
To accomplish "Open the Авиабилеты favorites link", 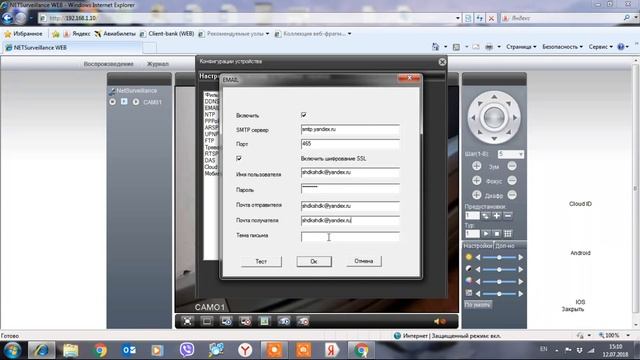I will click(x=115, y=34).
